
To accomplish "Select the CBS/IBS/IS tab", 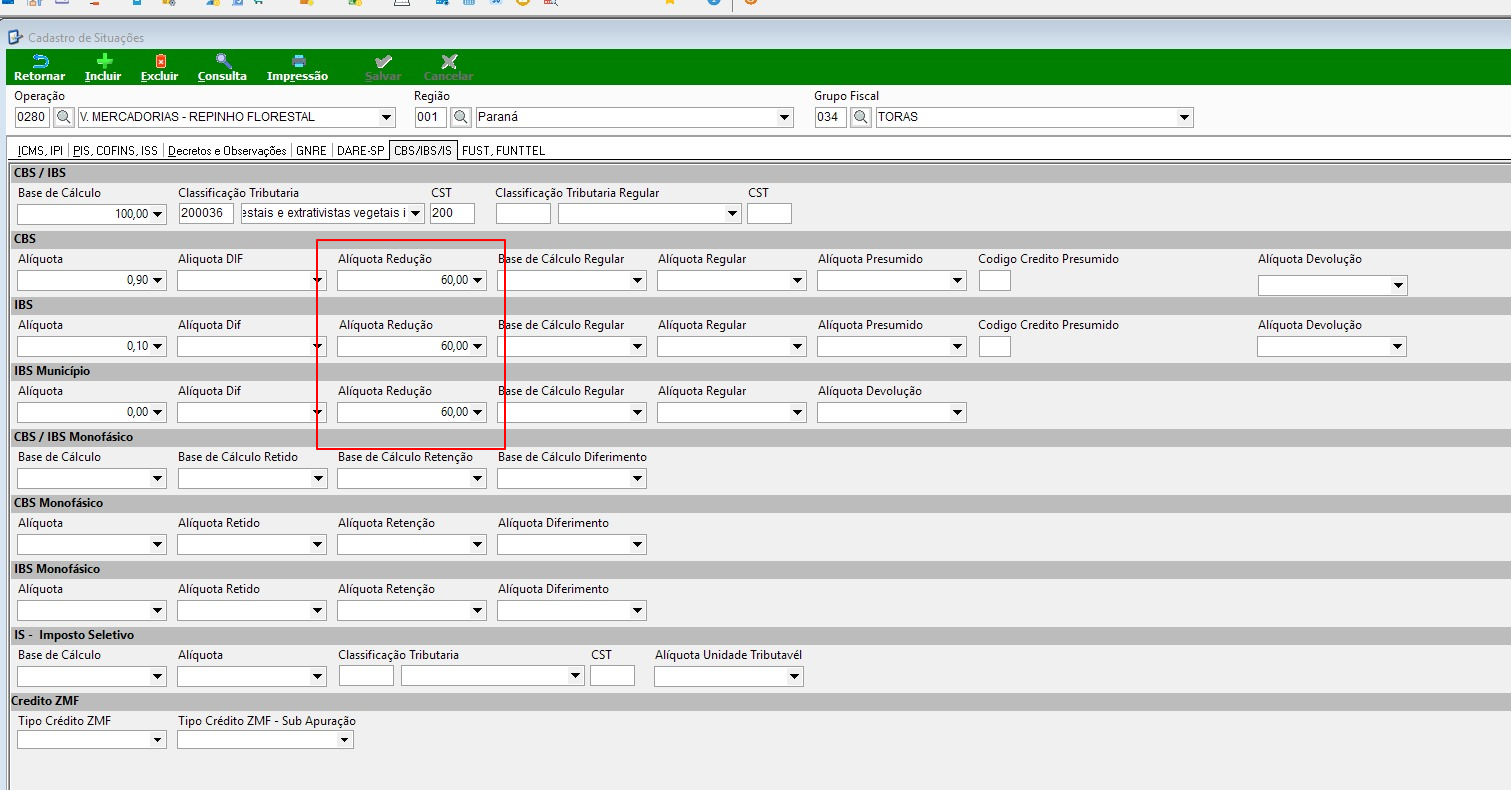I will tap(423, 151).
